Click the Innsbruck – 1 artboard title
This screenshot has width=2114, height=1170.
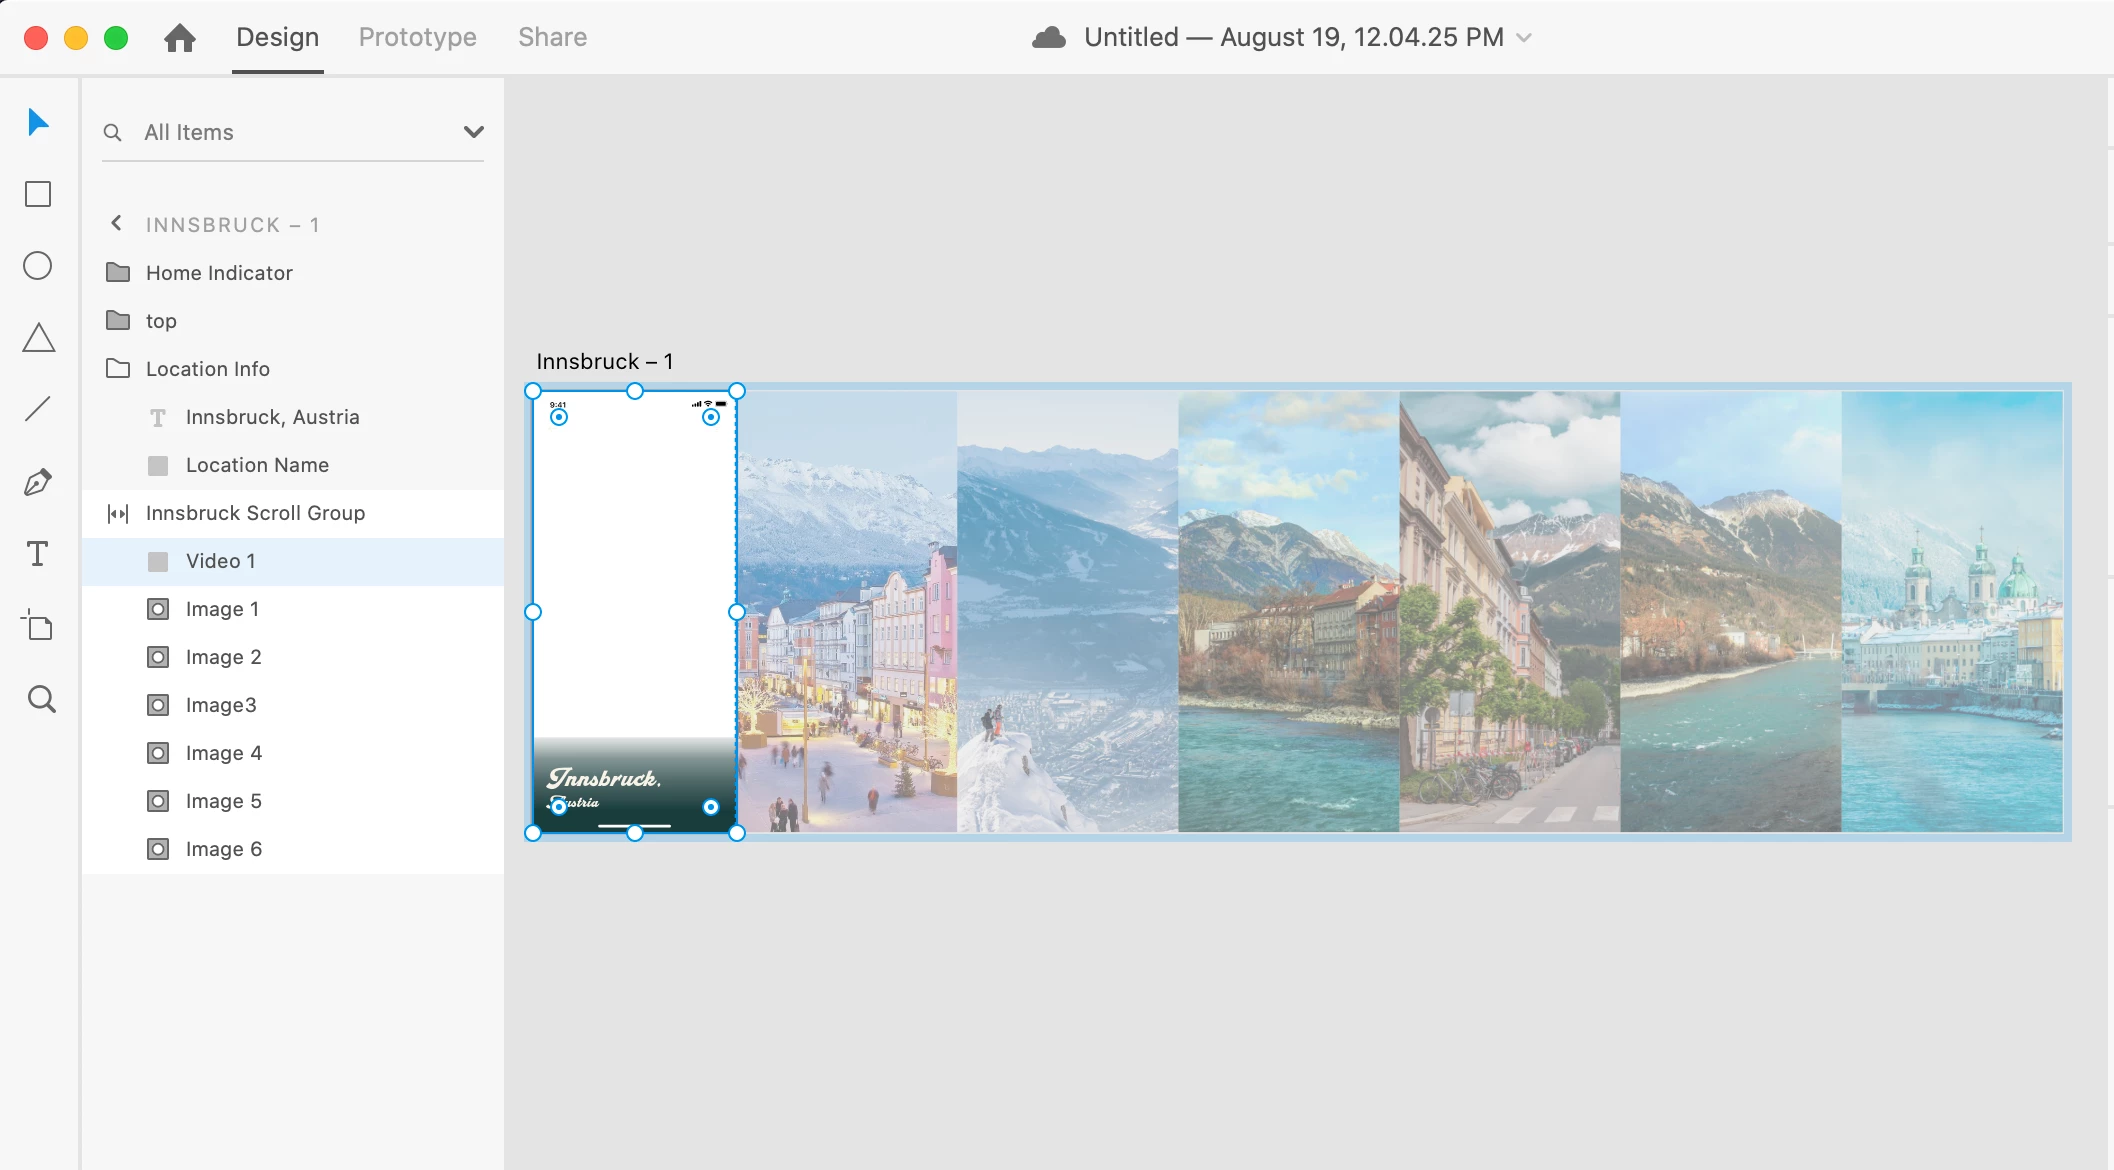[604, 361]
